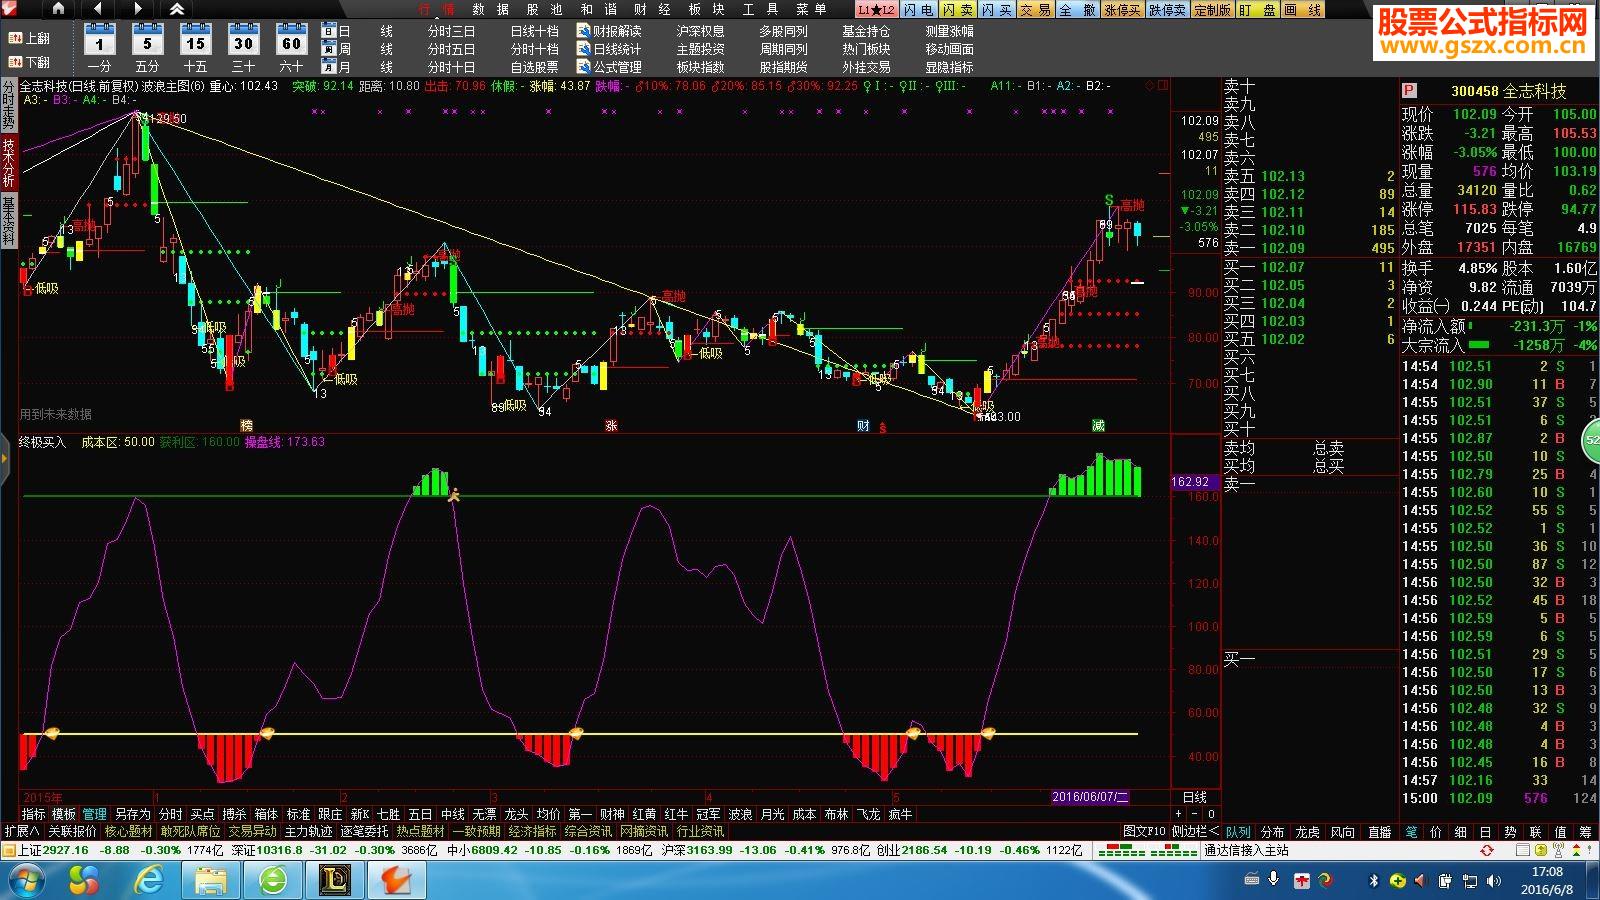The image size is (1600, 900).
Task: Click the 涨停买 limit-up buy button
Action: 1122,9
